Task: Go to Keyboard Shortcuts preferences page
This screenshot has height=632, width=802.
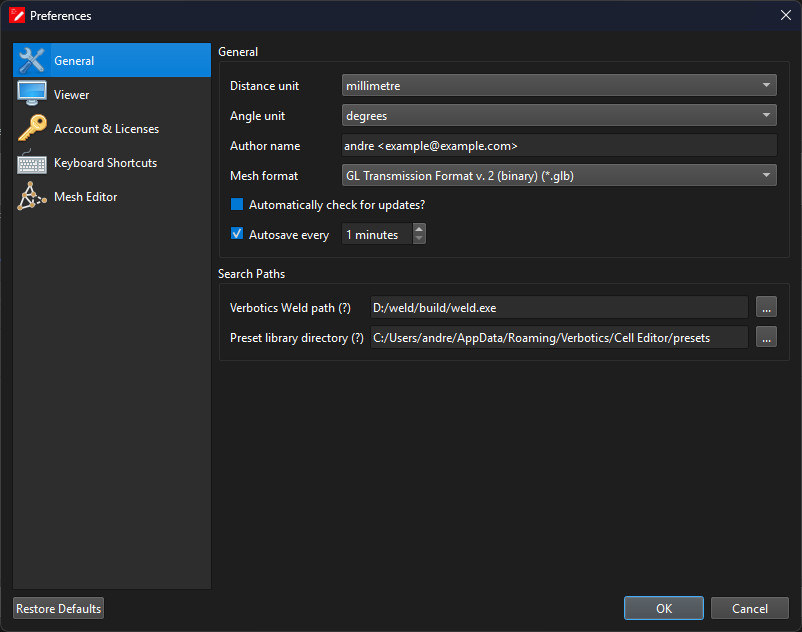Action: coord(112,163)
